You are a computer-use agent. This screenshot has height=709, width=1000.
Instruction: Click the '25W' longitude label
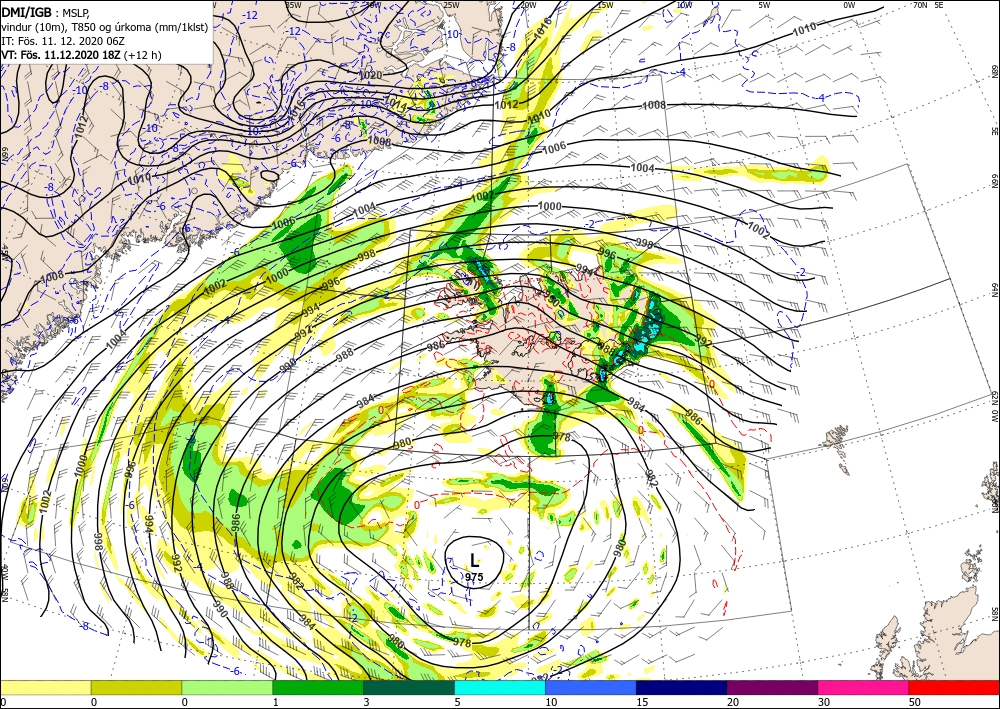pos(451,5)
